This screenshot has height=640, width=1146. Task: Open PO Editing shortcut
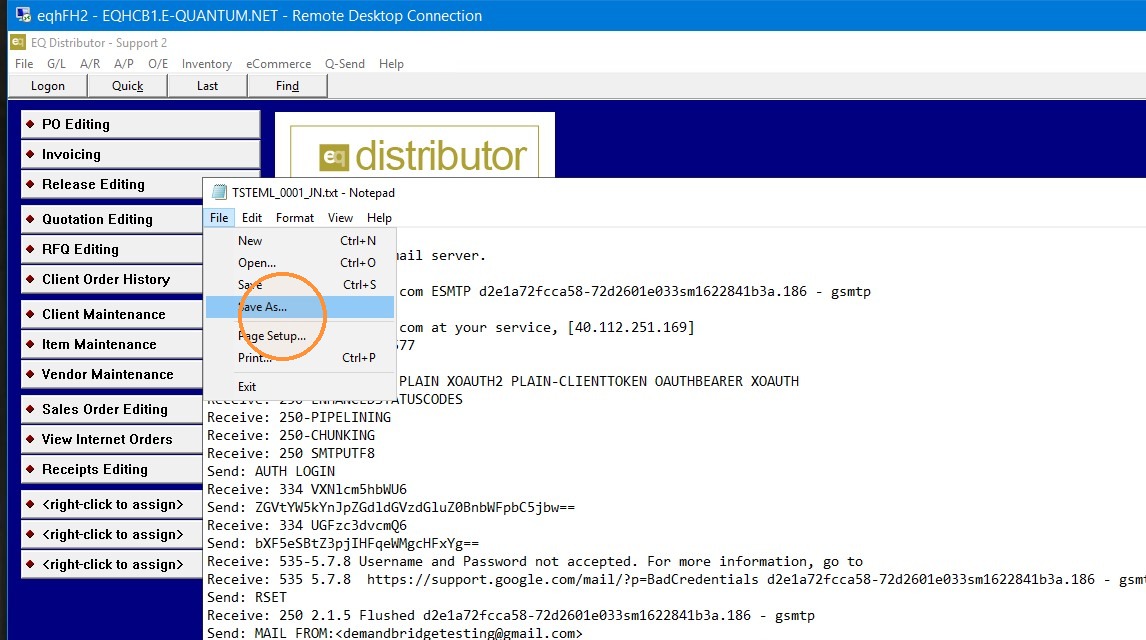(x=140, y=124)
